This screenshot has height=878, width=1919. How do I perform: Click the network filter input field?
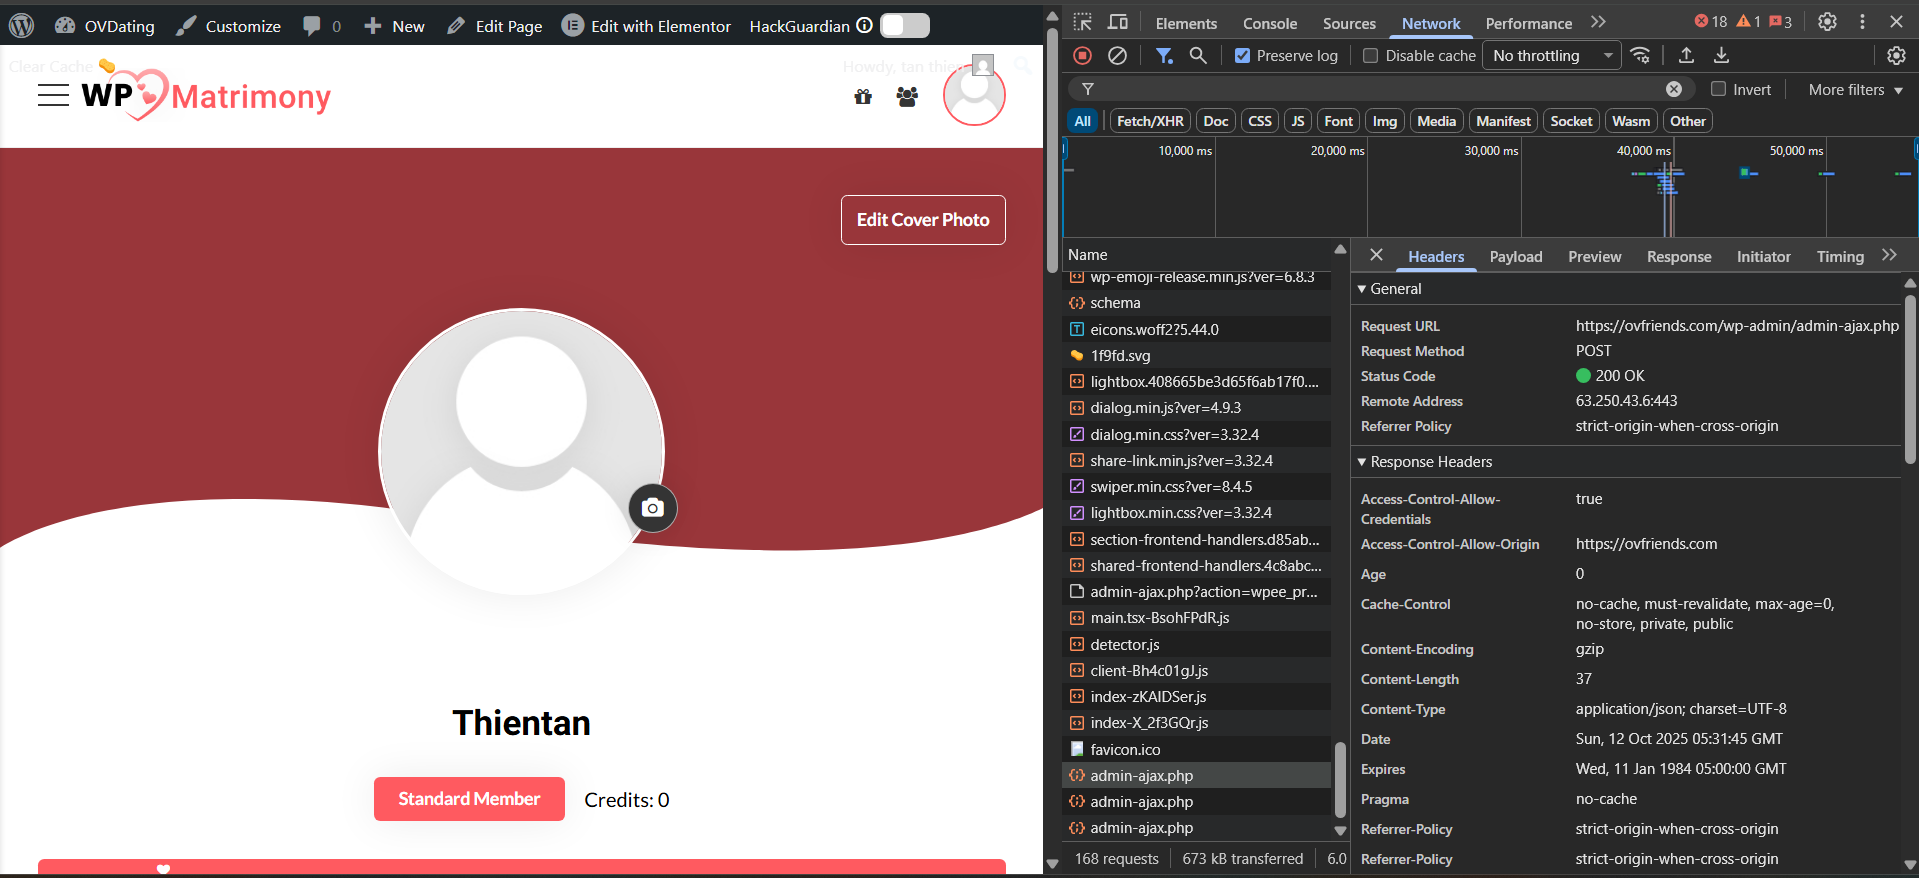point(1380,90)
